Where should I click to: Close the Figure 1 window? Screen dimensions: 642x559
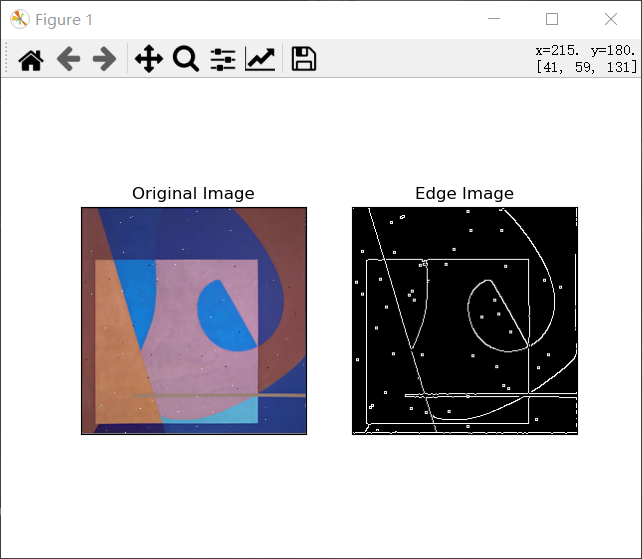[x=611, y=19]
